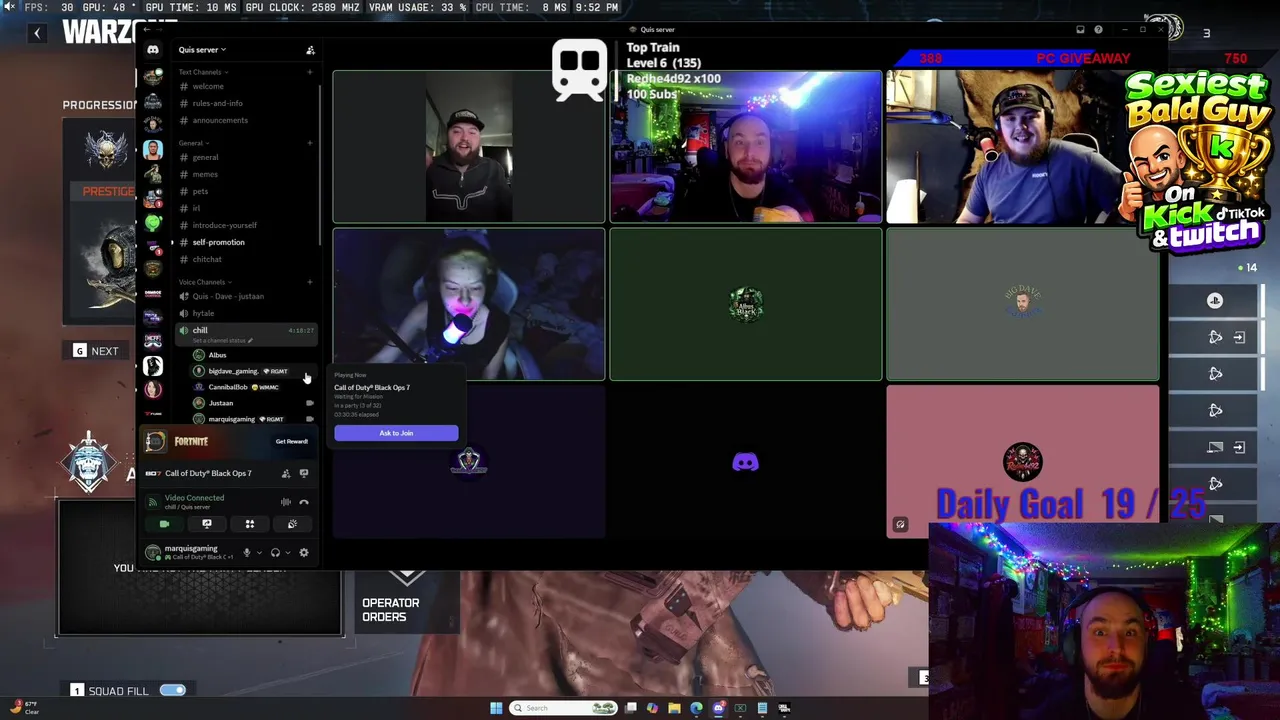This screenshot has height=720, width=1280.
Task: Click the Windows taskbar Search box
Action: (563, 708)
